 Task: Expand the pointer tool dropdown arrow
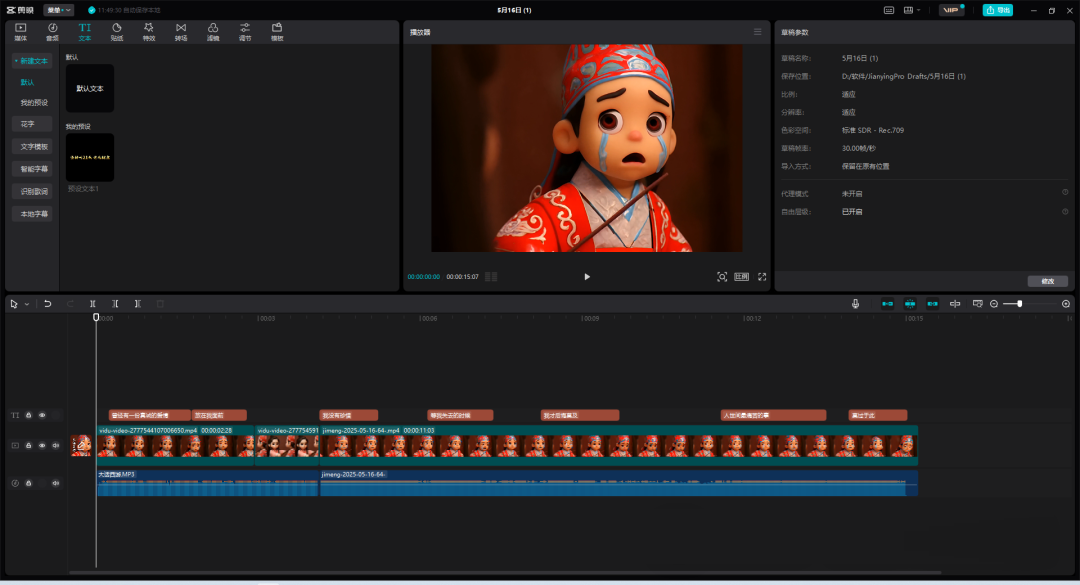pyautogui.click(x=27, y=304)
